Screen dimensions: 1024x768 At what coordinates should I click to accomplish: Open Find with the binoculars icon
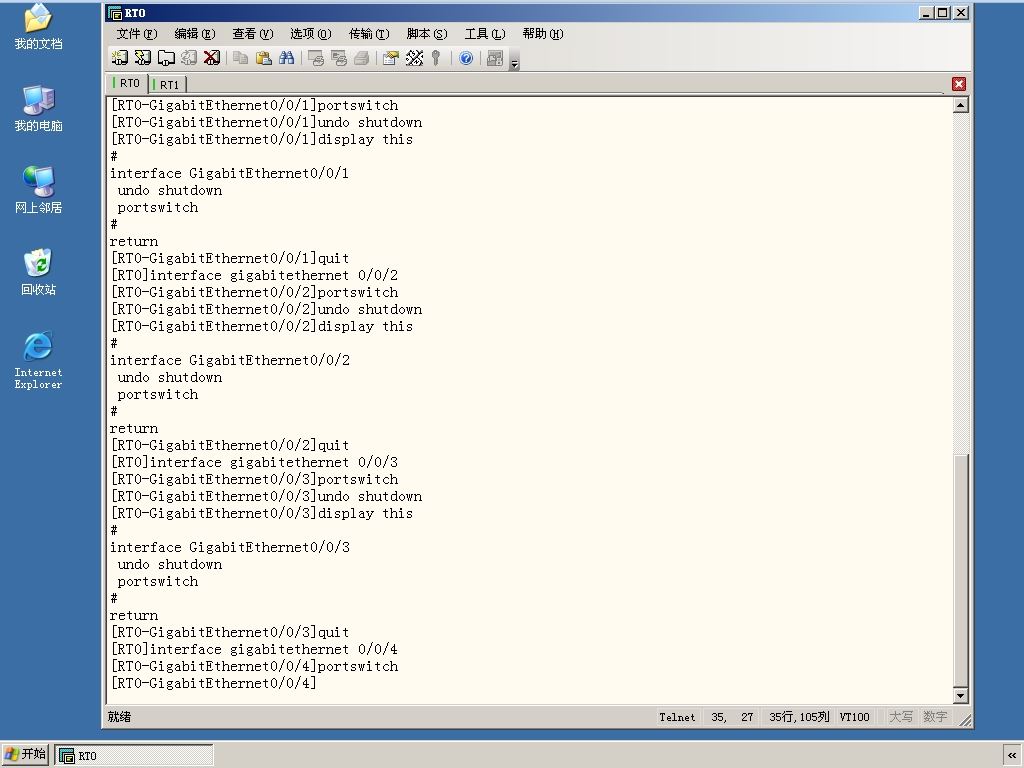pyautogui.click(x=287, y=58)
